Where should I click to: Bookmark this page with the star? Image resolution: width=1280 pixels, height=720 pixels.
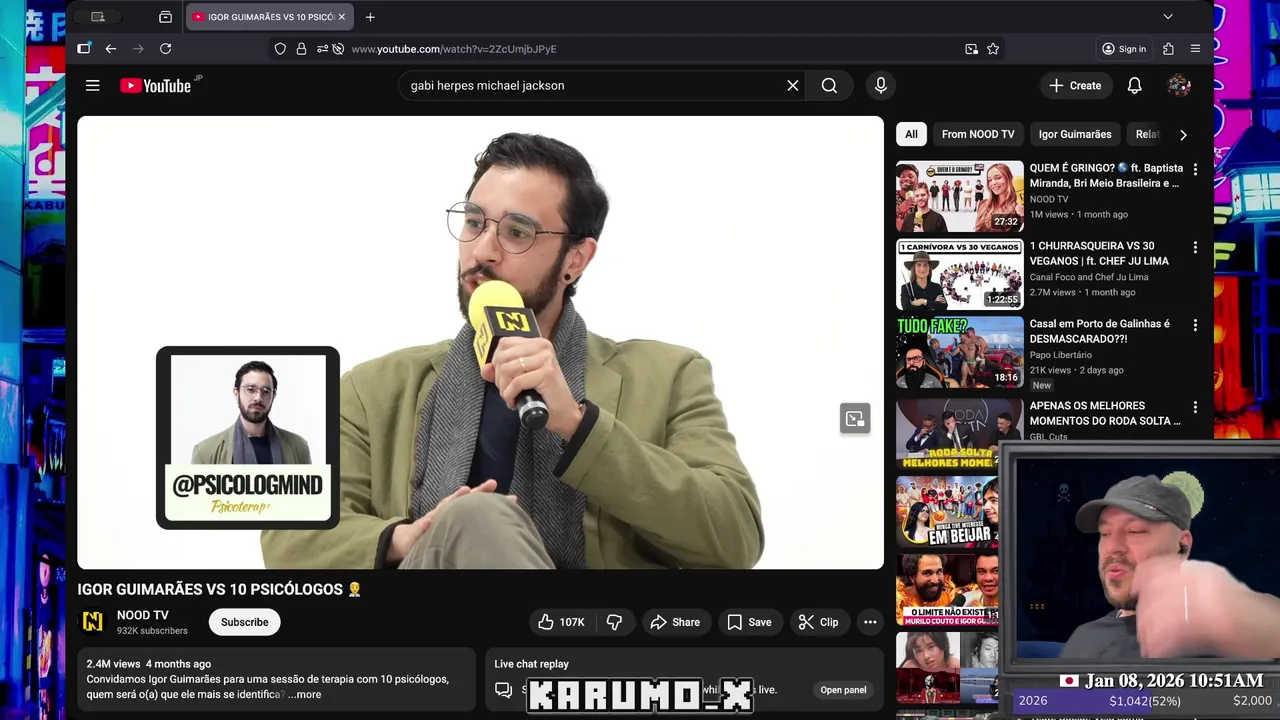(993, 49)
